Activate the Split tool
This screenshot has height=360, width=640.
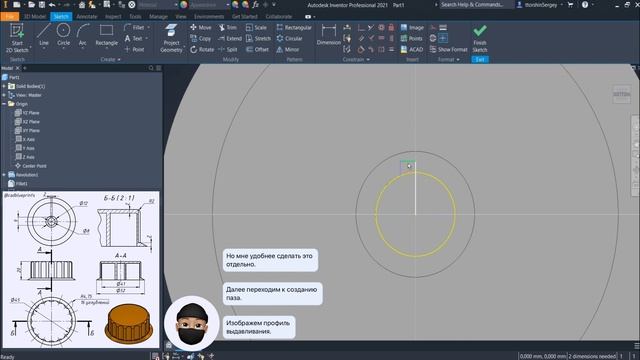point(228,49)
